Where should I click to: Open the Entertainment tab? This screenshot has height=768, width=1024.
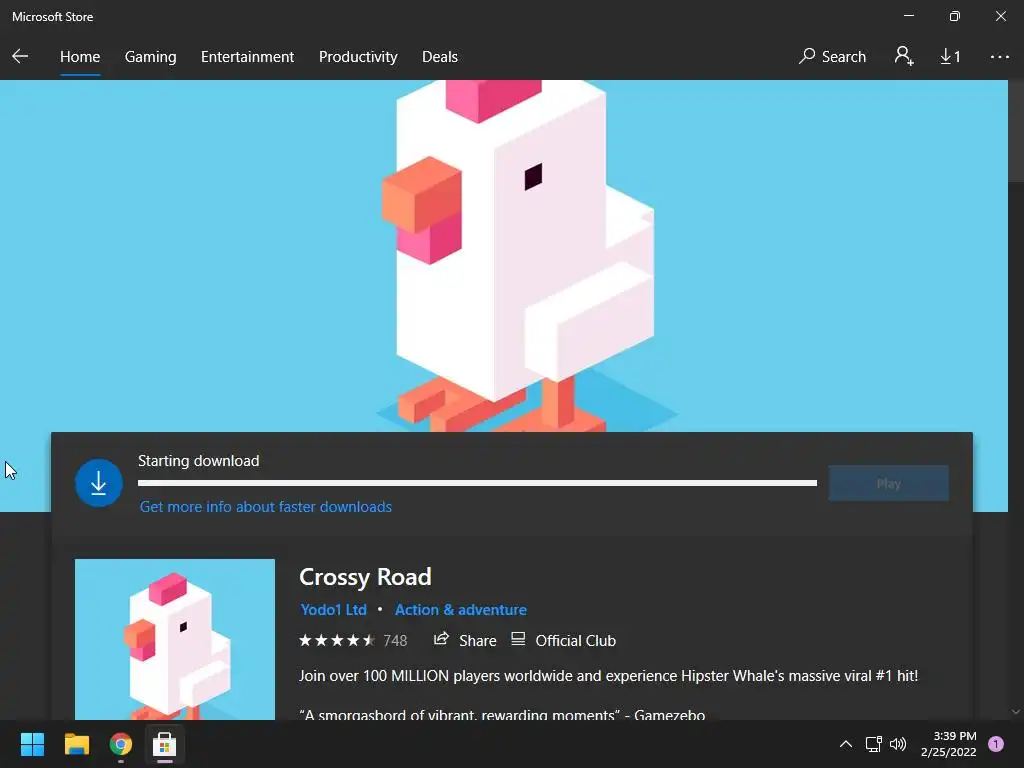point(248,57)
